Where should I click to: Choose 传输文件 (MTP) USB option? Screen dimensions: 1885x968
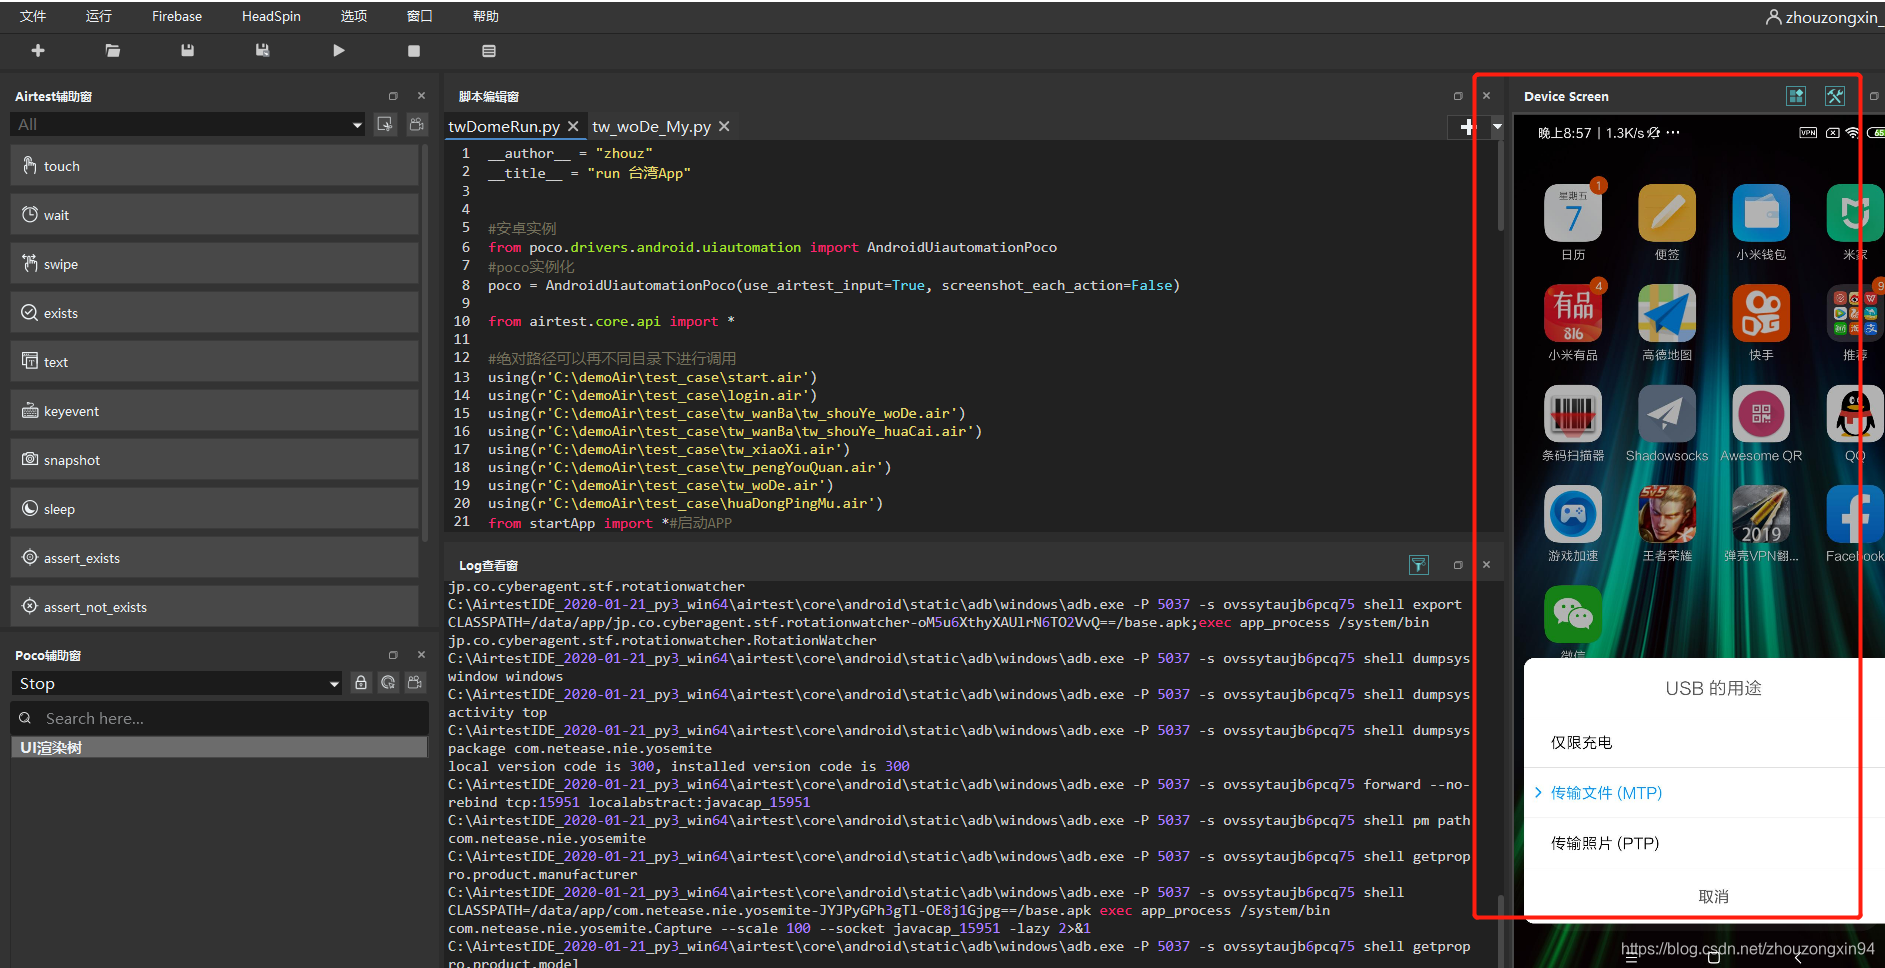pyautogui.click(x=1703, y=793)
